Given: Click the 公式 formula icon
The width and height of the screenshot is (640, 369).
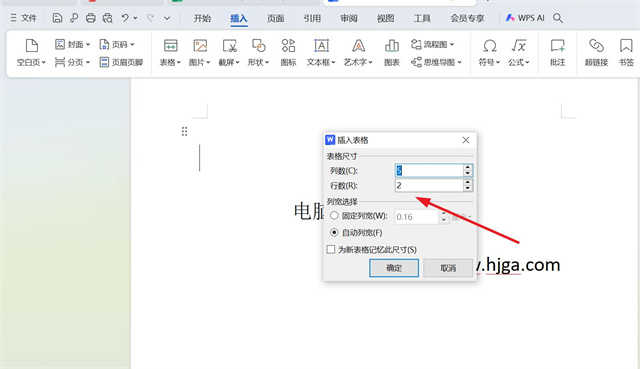Looking at the screenshot, I should 519,46.
